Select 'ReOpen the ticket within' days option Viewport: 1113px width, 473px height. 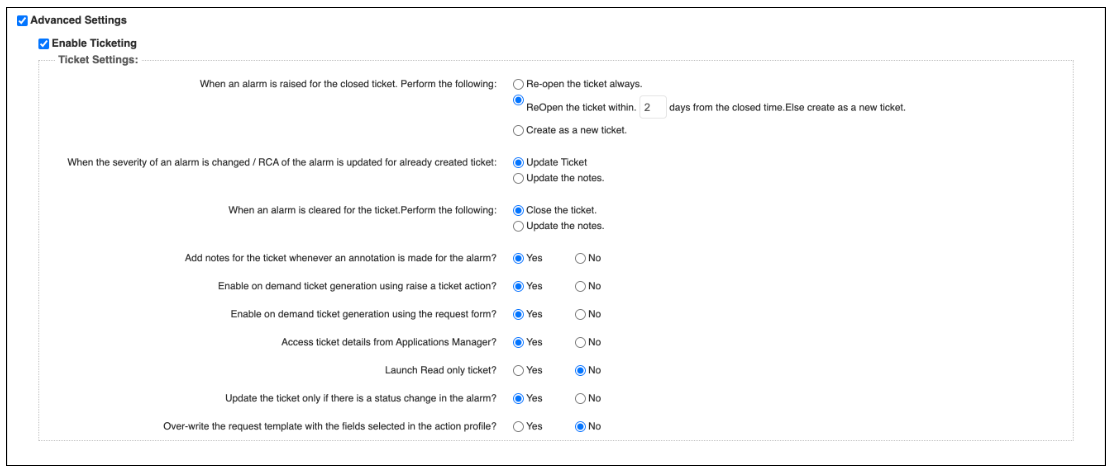pos(518,100)
